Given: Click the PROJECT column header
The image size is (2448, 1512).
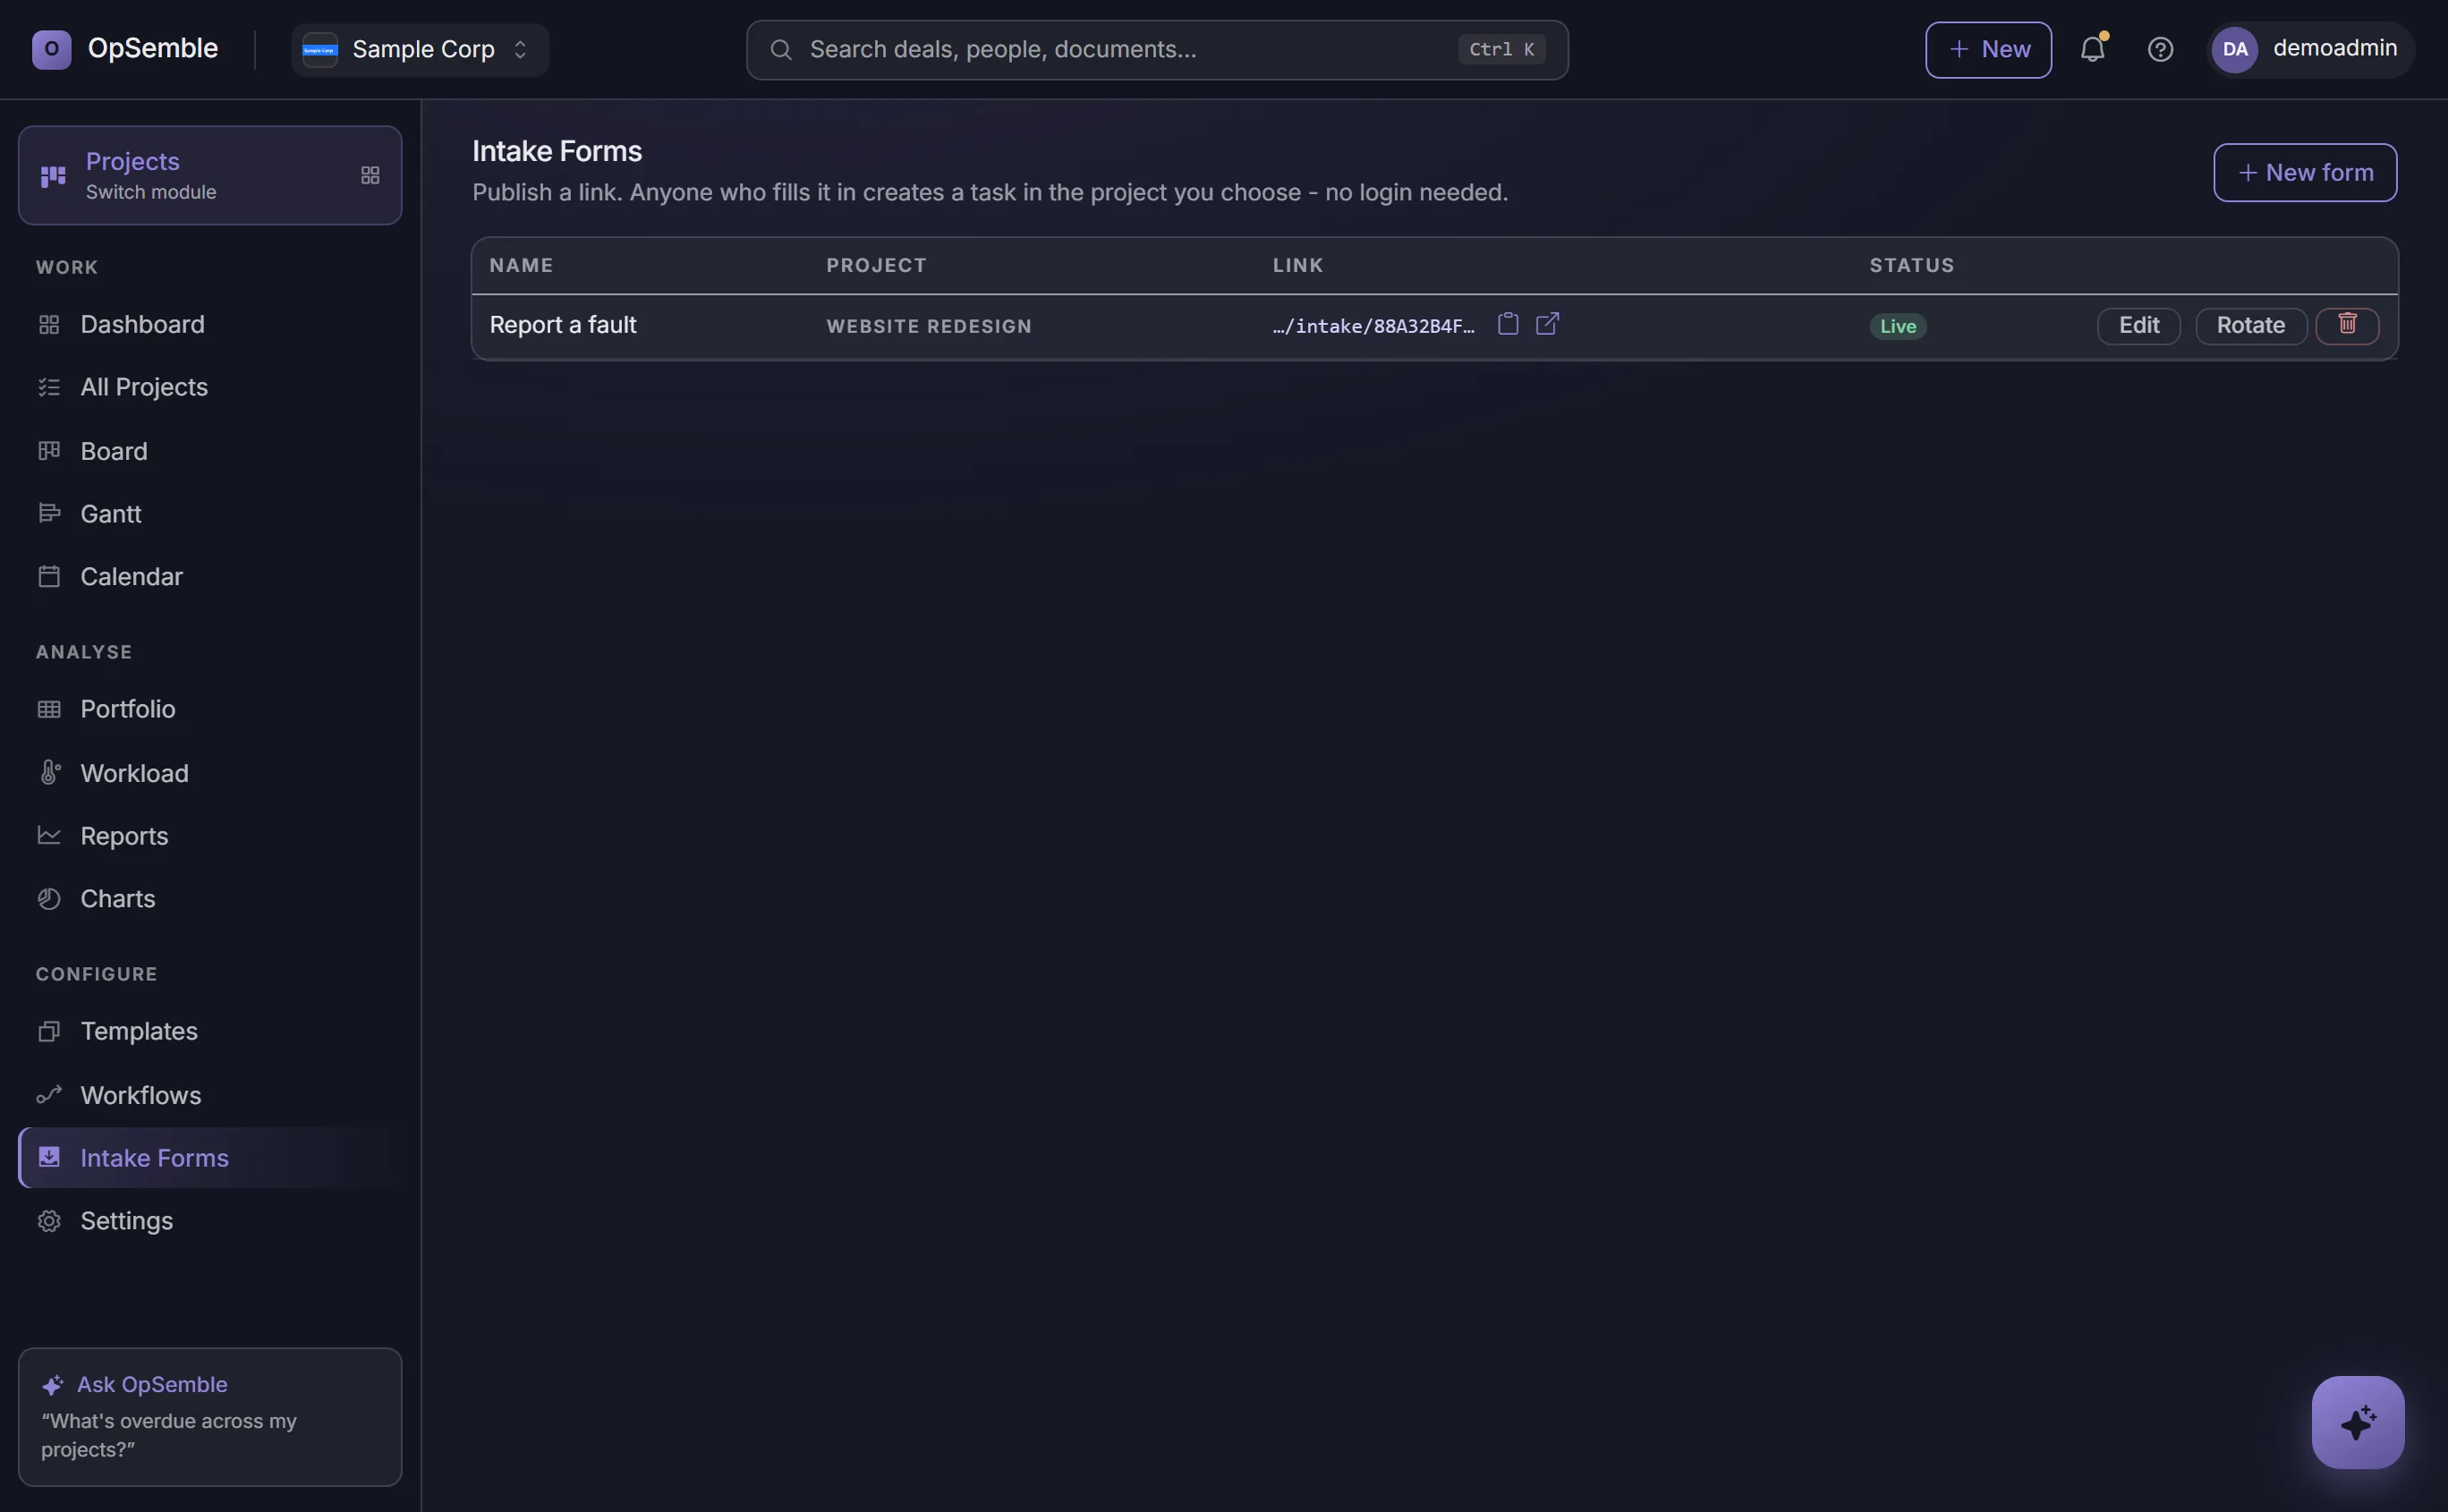Looking at the screenshot, I should (x=876, y=265).
